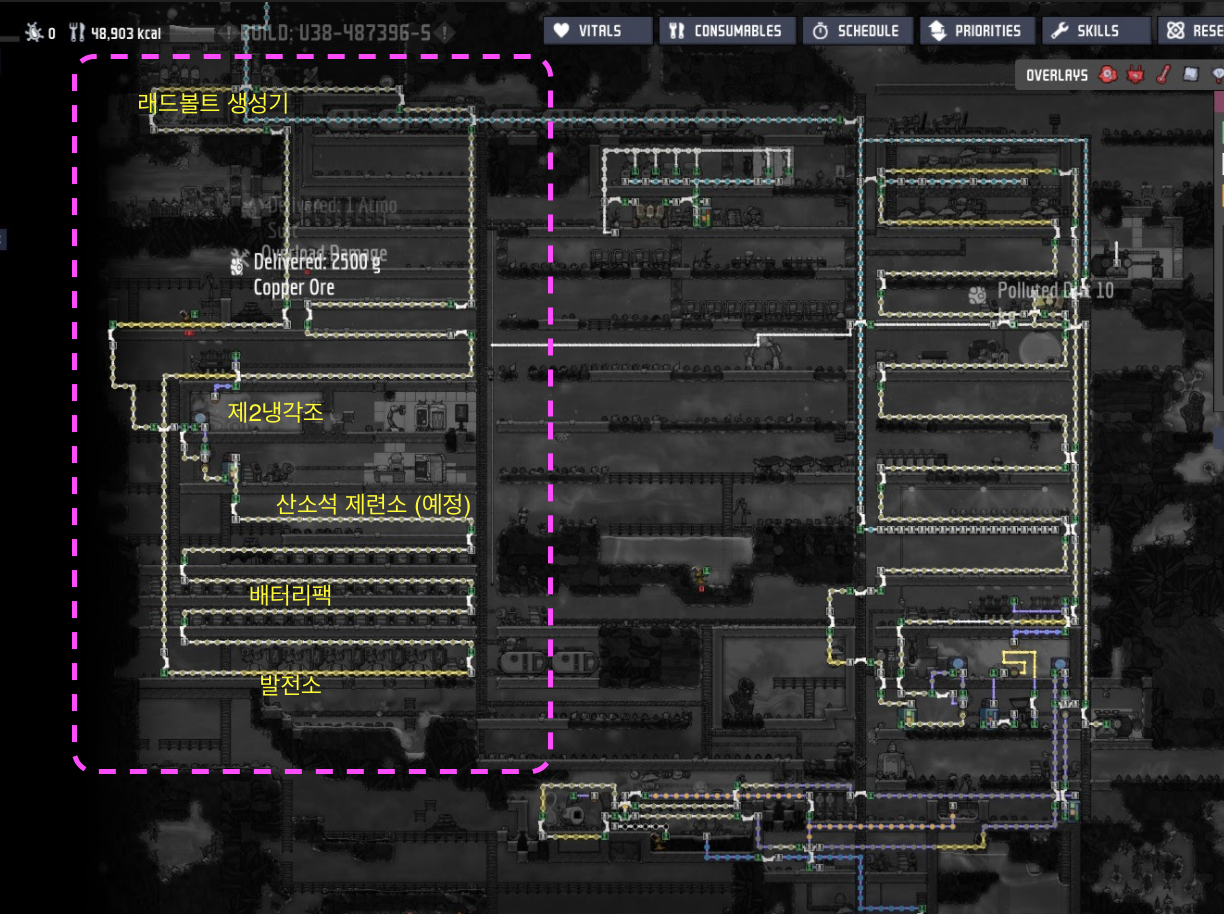Toggle the Materials overlay icon
Viewport: 1224px width, 914px height.
pyautogui.click(x=1190, y=75)
